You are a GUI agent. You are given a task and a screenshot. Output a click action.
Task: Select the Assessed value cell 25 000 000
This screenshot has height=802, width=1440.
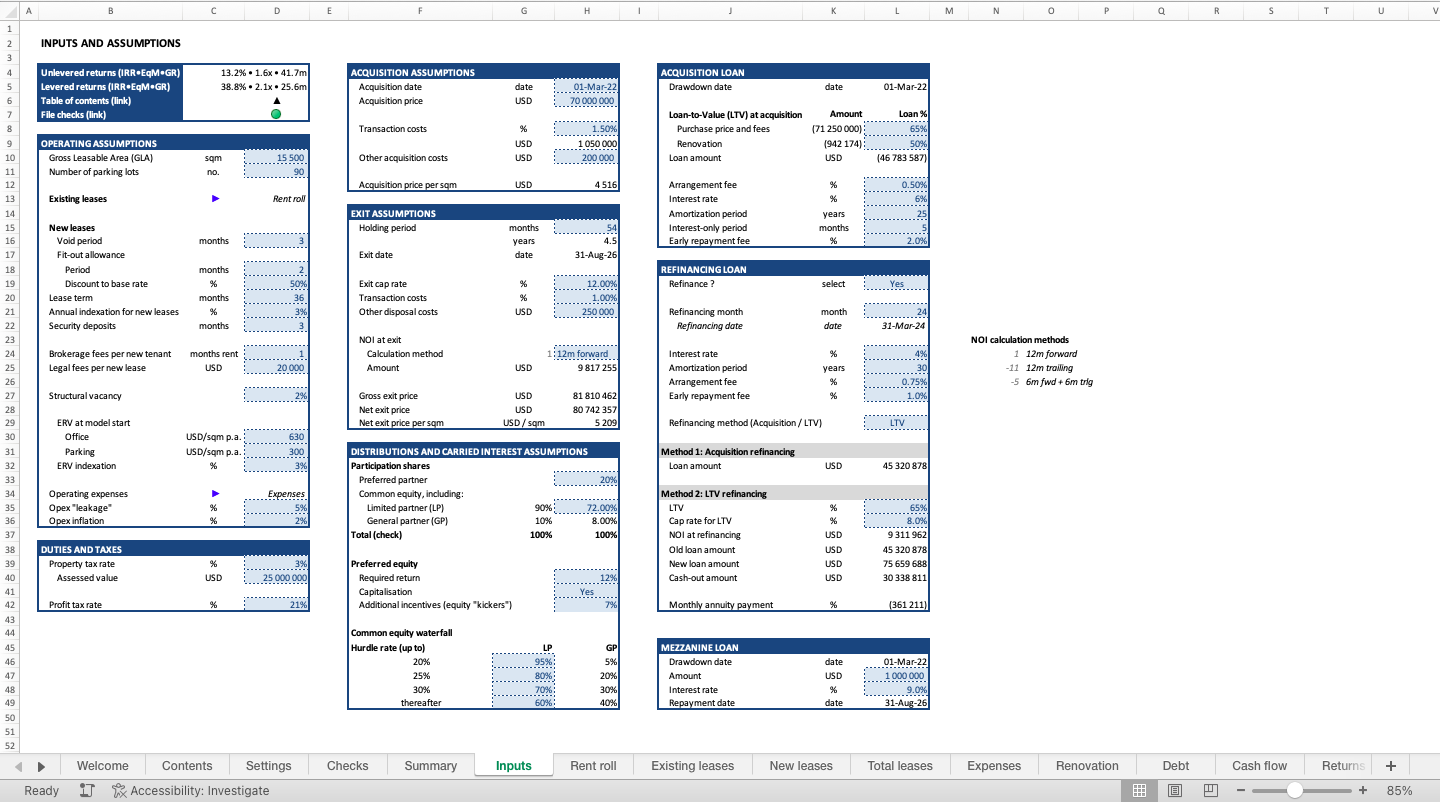[x=276, y=578]
